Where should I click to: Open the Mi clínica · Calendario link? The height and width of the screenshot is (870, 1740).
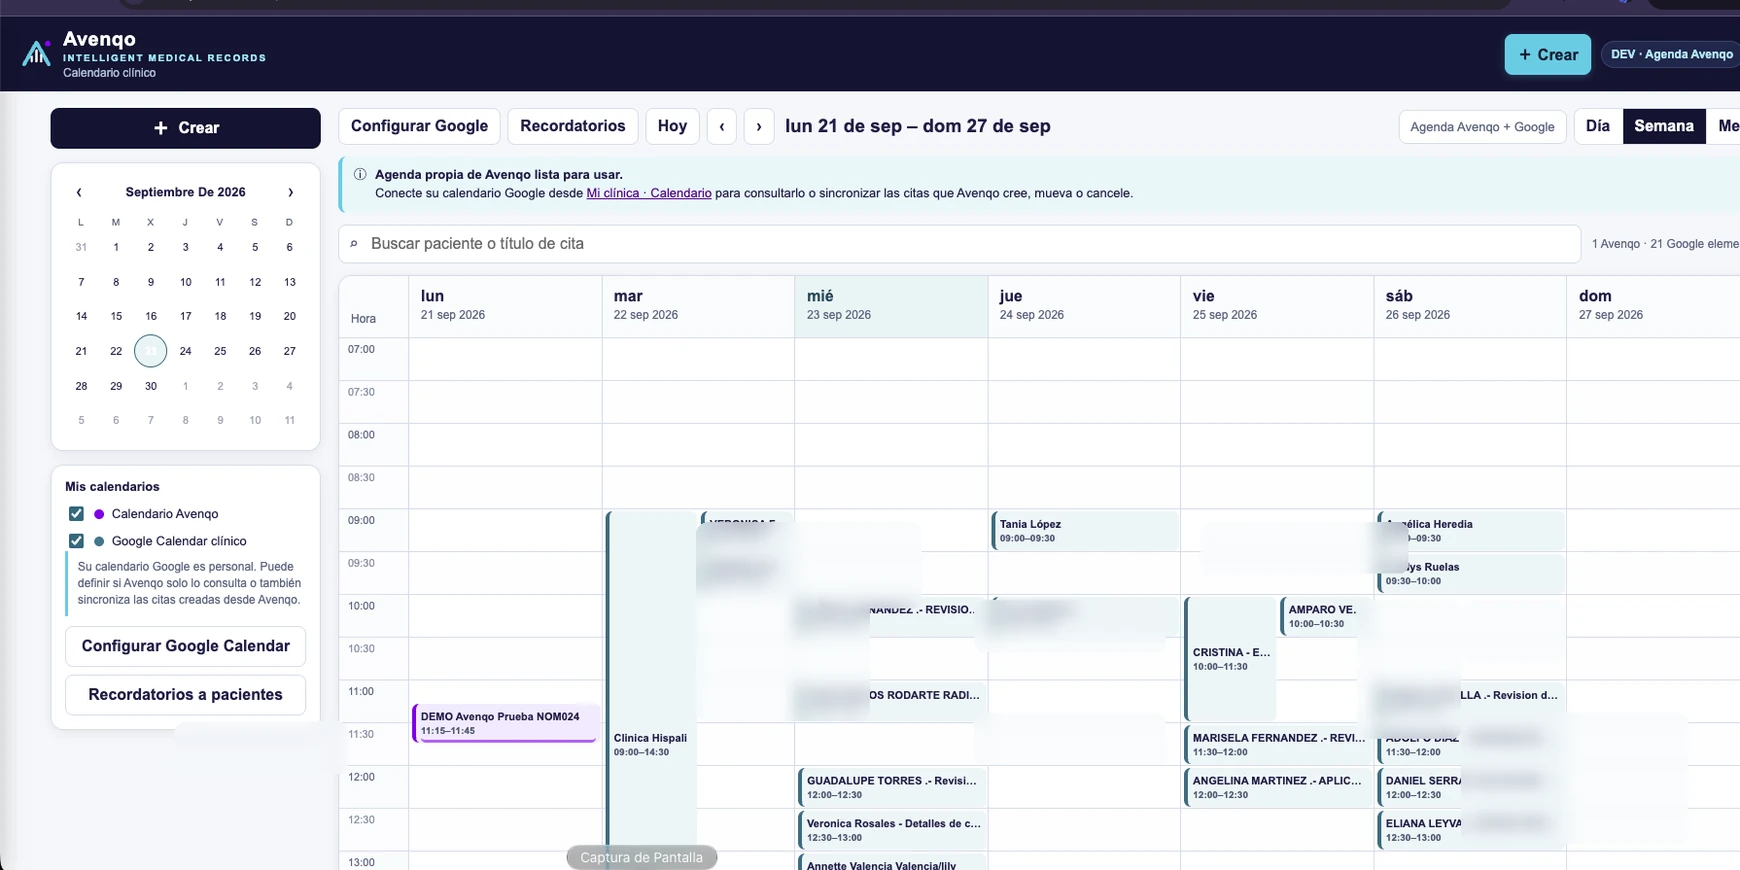pyautogui.click(x=649, y=193)
